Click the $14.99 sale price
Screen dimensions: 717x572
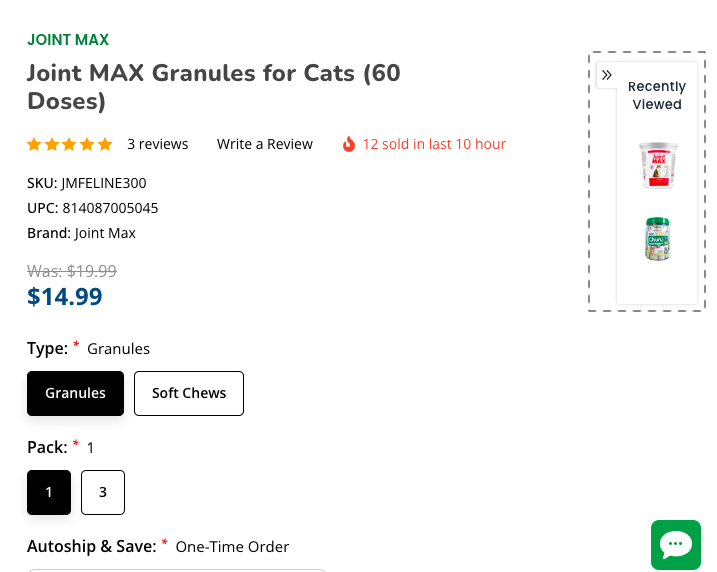64,297
